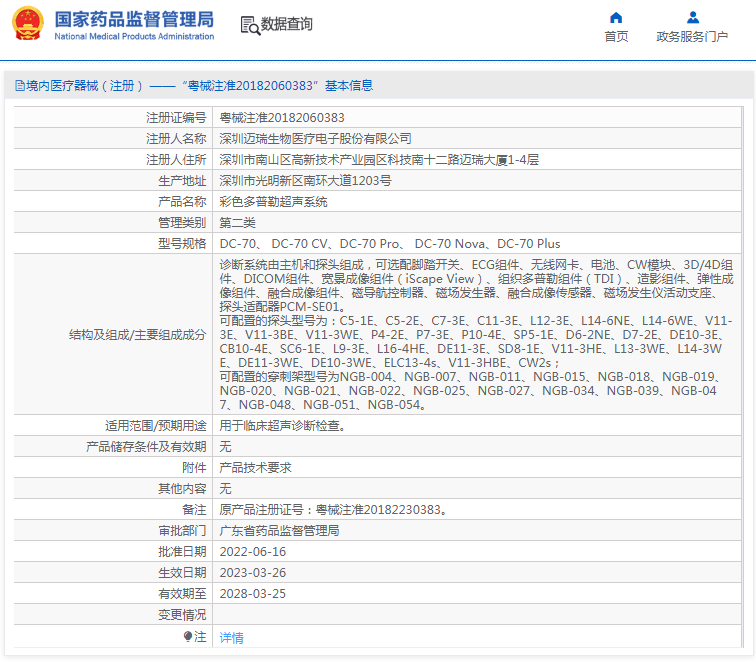Click the 注册证编号 label

point(176,118)
